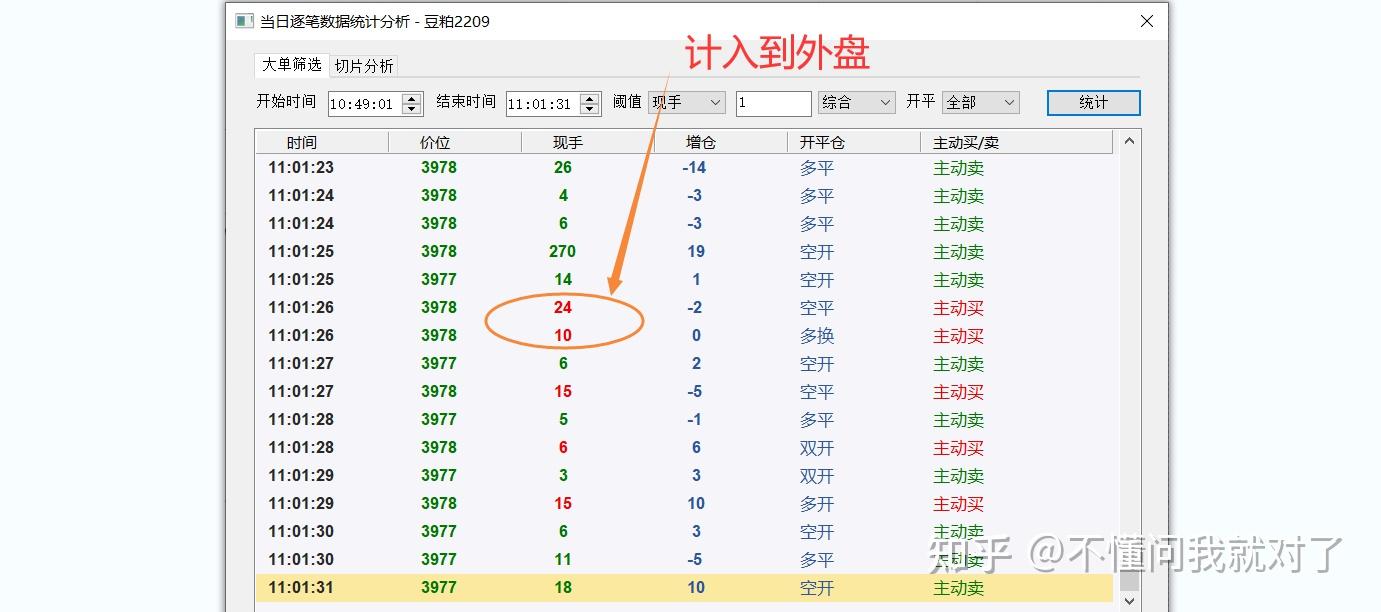Click 主动买 in the volume 24 row
Viewport: 1381px width, 612px height.
pos(958,307)
